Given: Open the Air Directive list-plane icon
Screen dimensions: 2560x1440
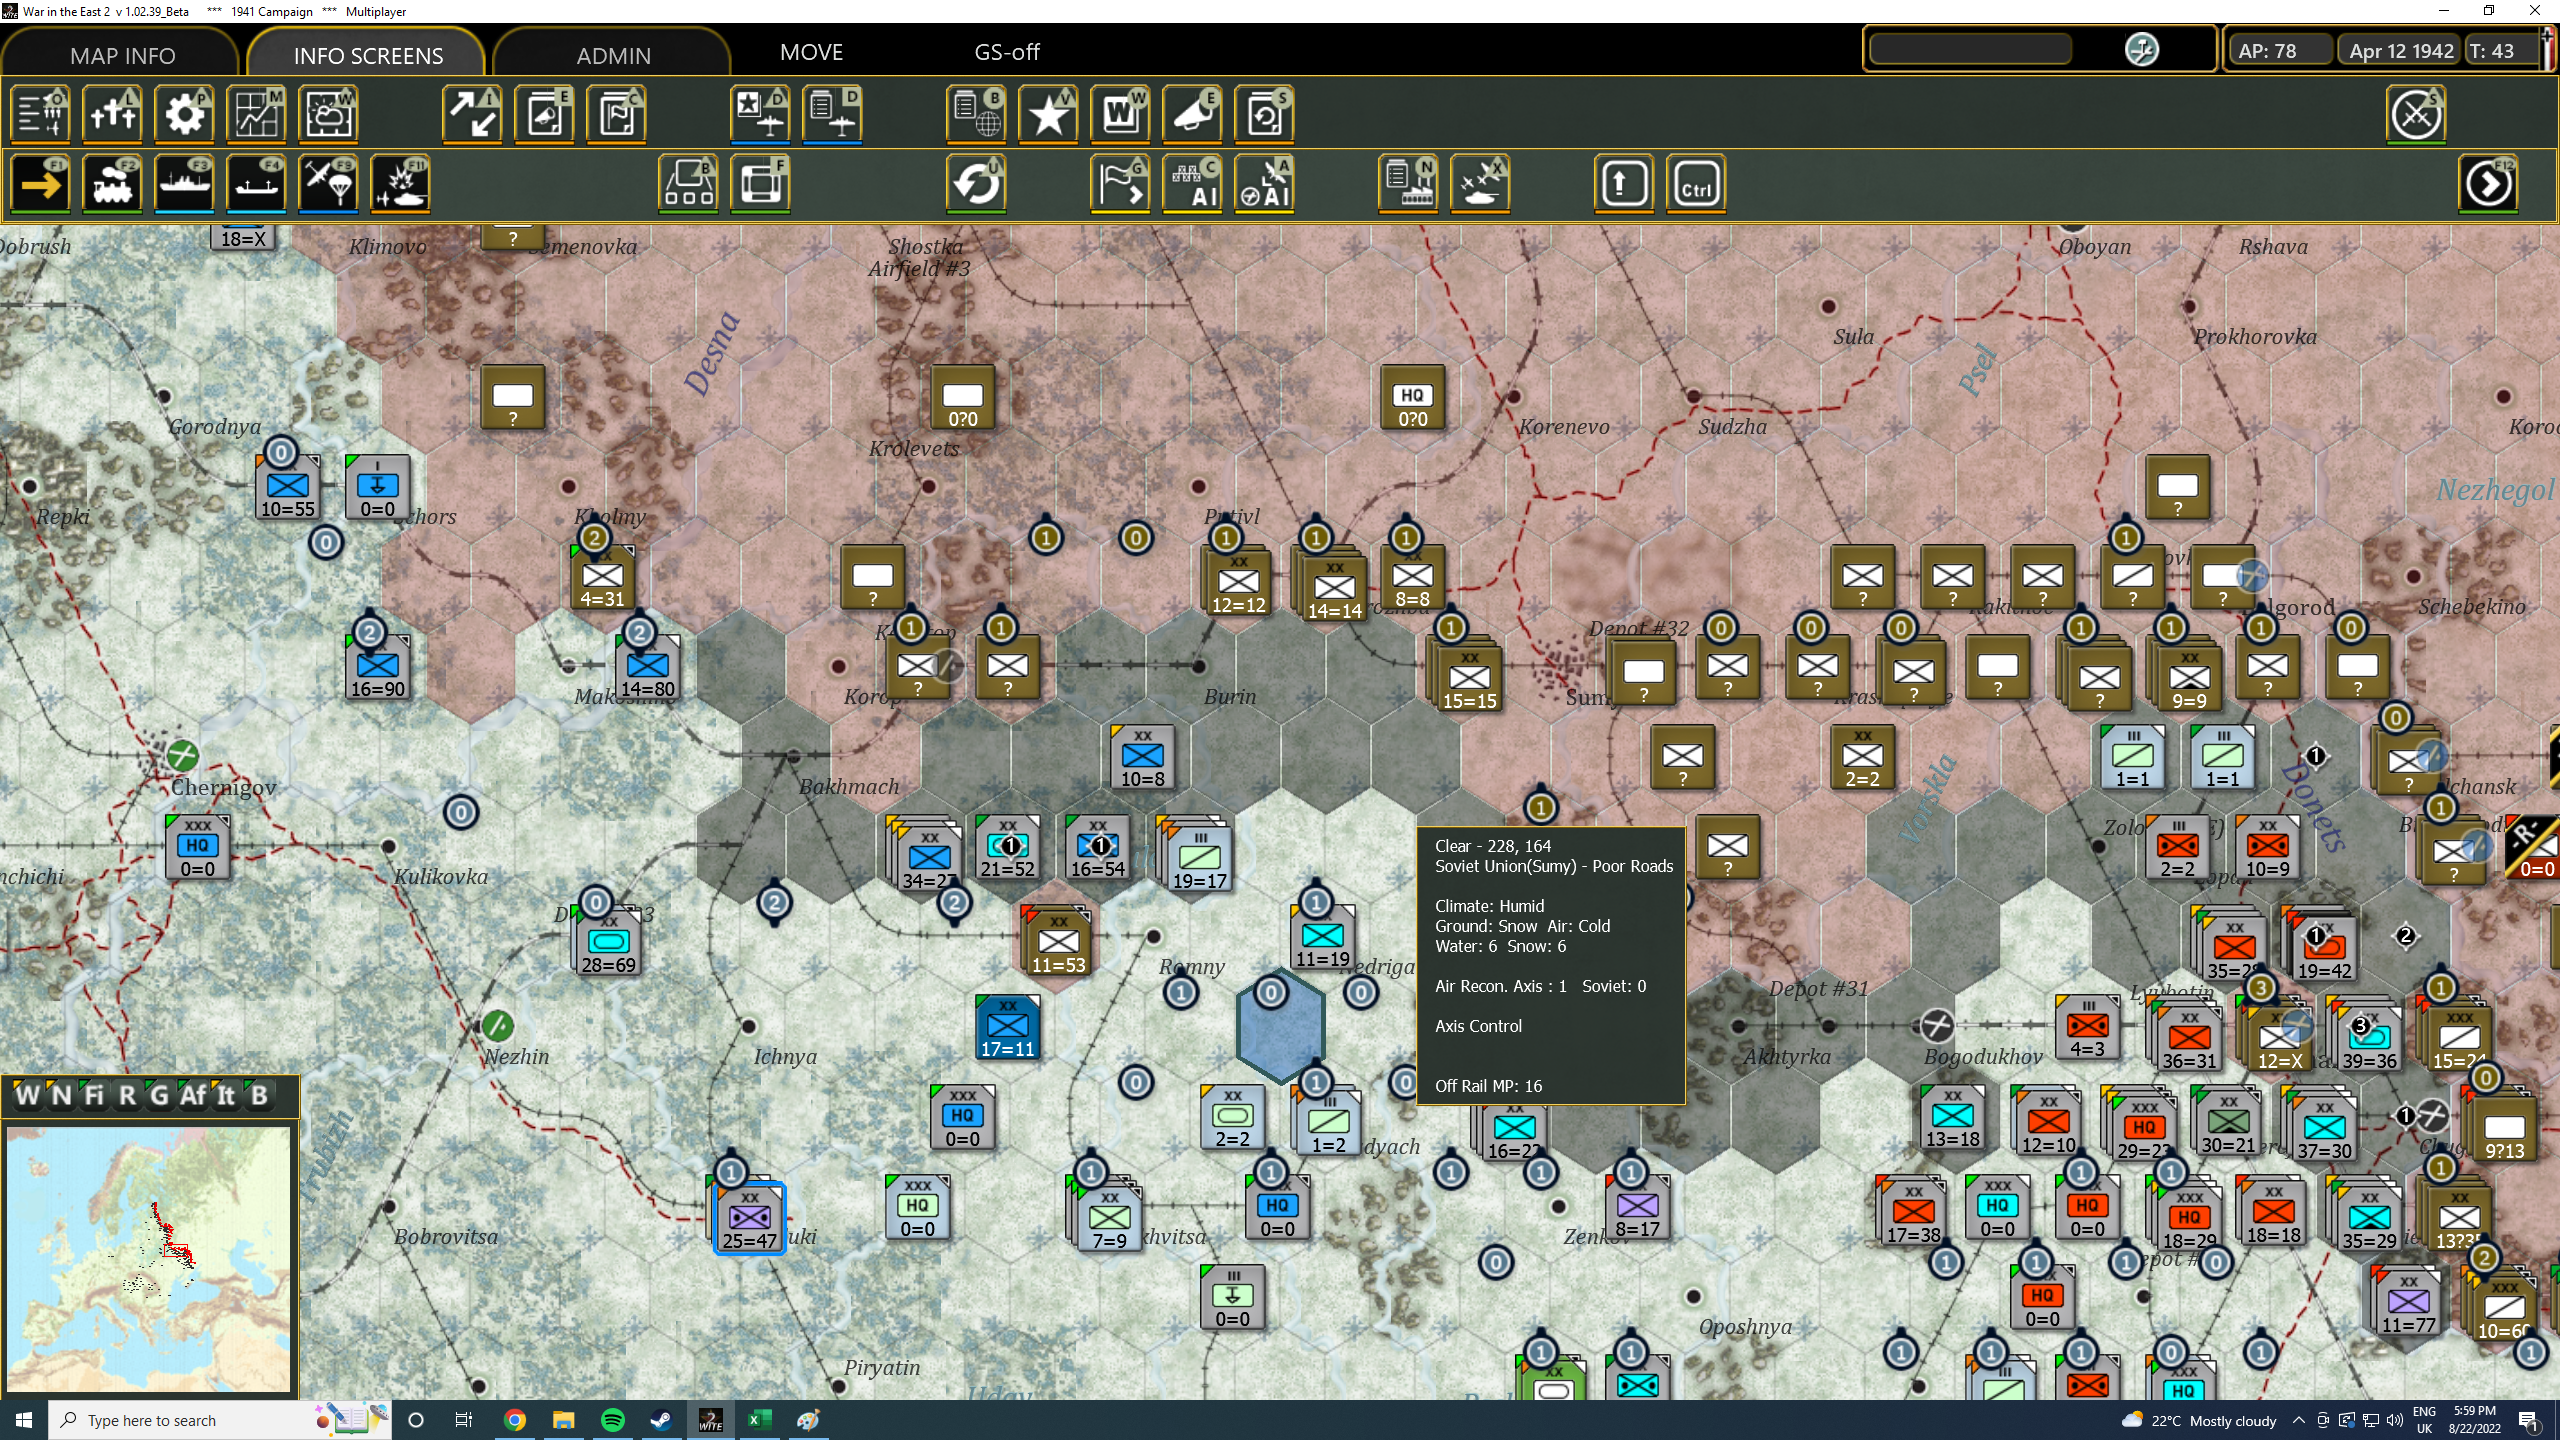Looking at the screenshot, I should [x=833, y=115].
